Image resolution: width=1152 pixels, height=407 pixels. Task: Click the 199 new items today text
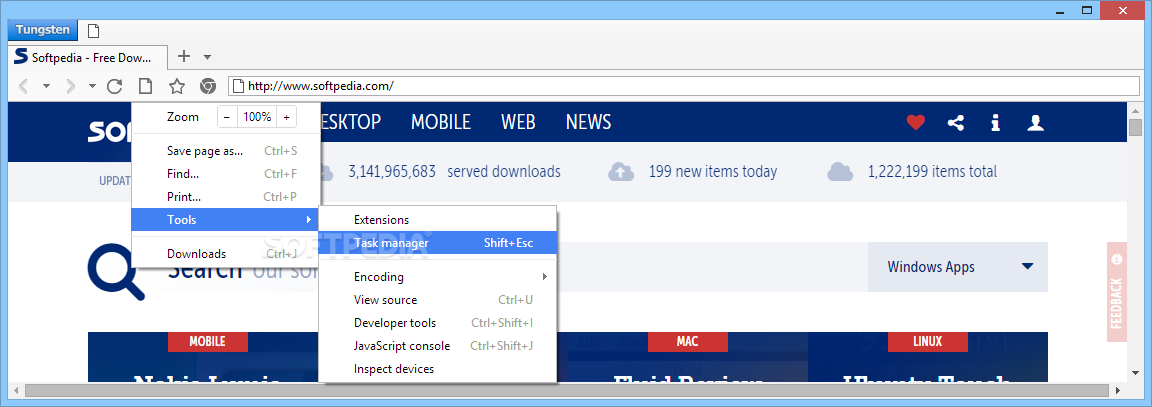coord(713,172)
